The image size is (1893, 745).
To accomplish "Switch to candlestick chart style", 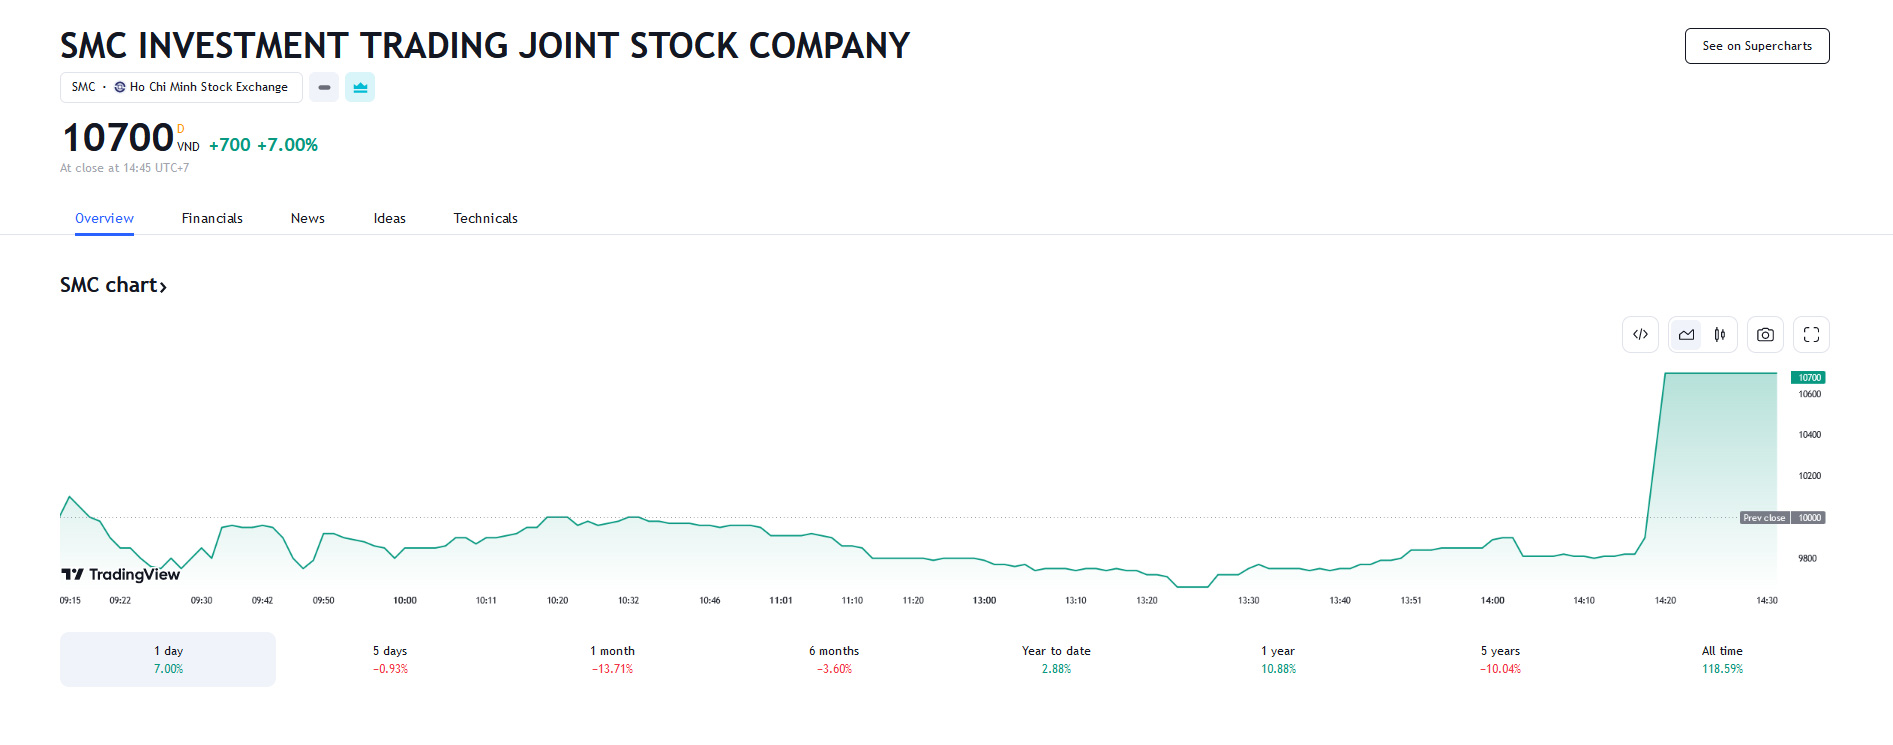I will [1720, 335].
